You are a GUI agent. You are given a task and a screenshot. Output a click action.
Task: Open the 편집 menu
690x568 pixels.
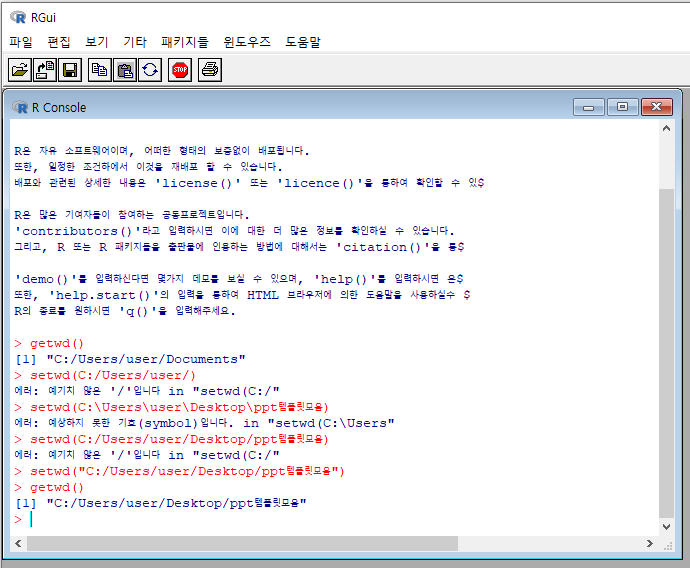(59, 42)
